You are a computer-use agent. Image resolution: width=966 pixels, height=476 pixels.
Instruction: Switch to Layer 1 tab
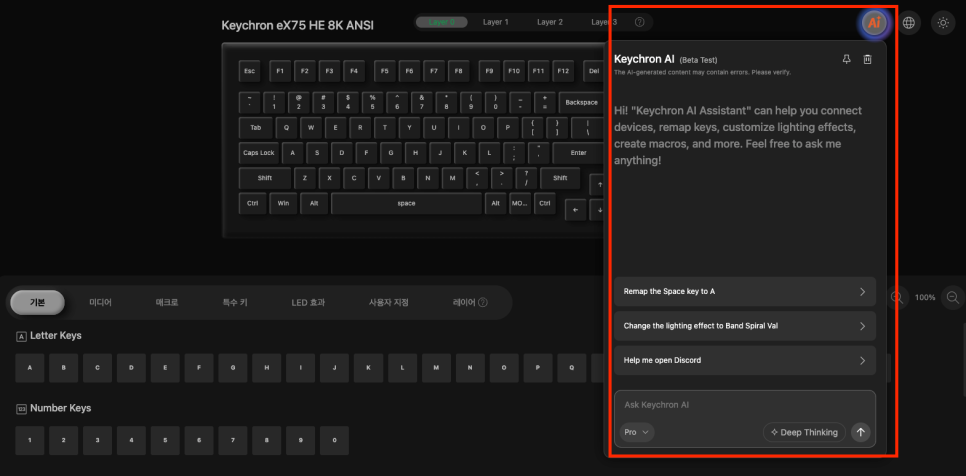pos(495,22)
